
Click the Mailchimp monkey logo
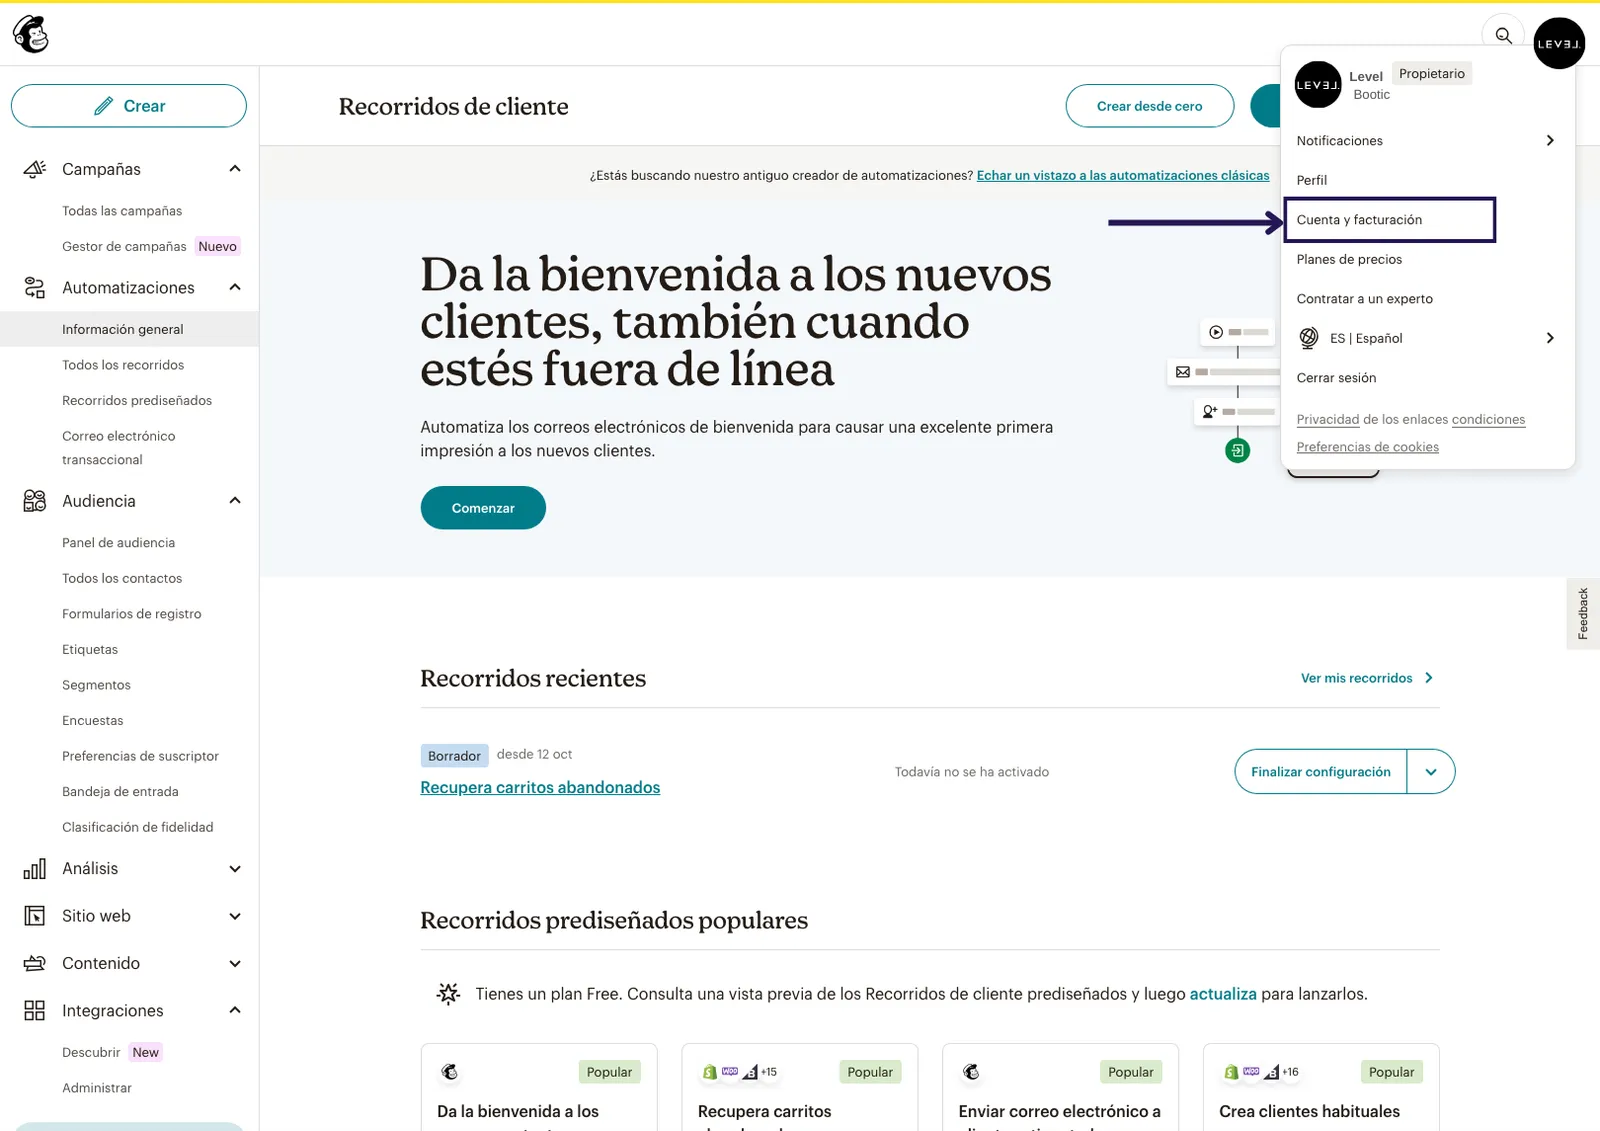(x=31, y=34)
